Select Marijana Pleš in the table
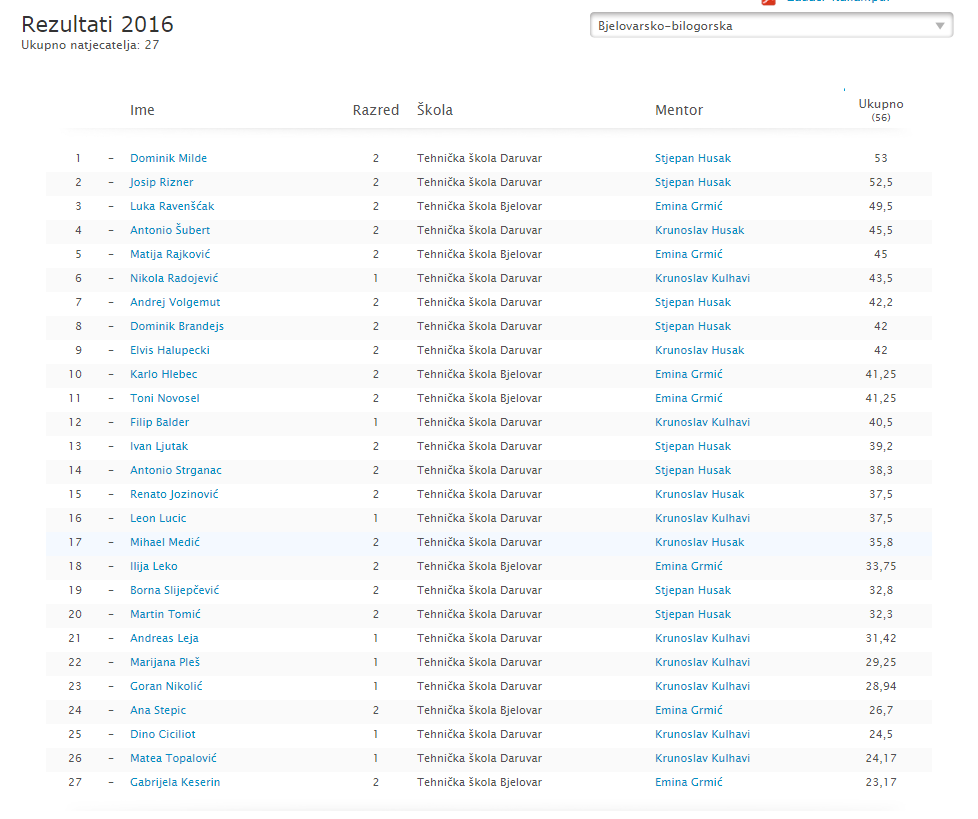The width and height of the screenshot is (978, 819). pyautogui.click(x=165, y=662)
